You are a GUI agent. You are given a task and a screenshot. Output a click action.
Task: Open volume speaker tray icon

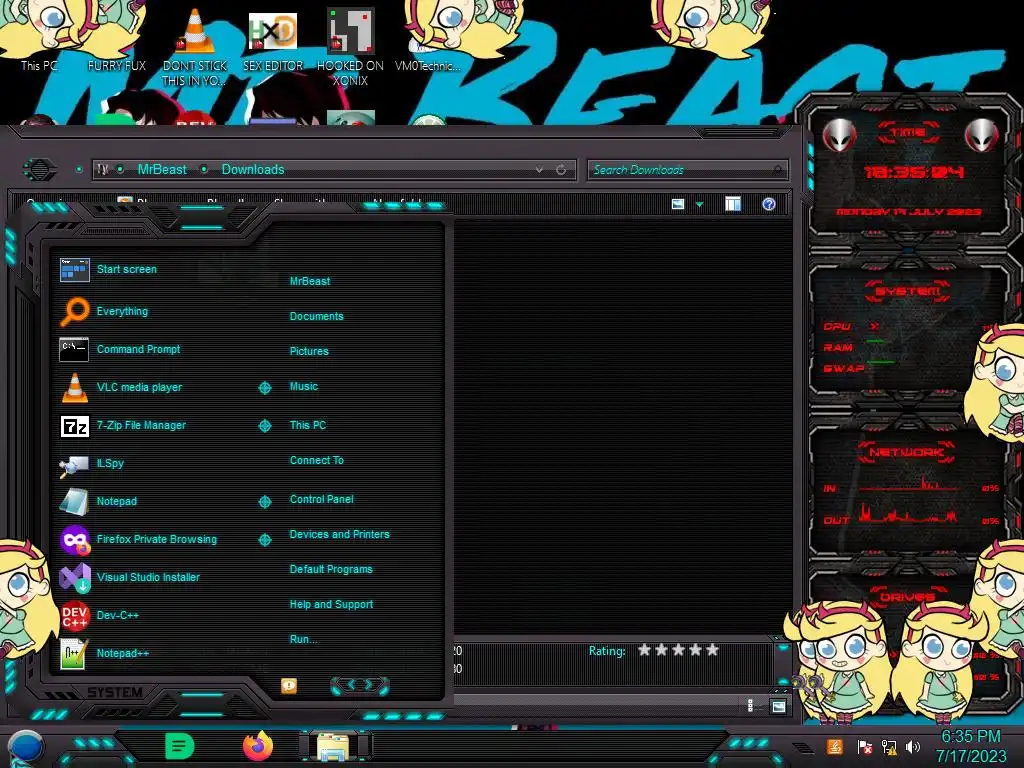pyautogui.click(x=912, y=746)
